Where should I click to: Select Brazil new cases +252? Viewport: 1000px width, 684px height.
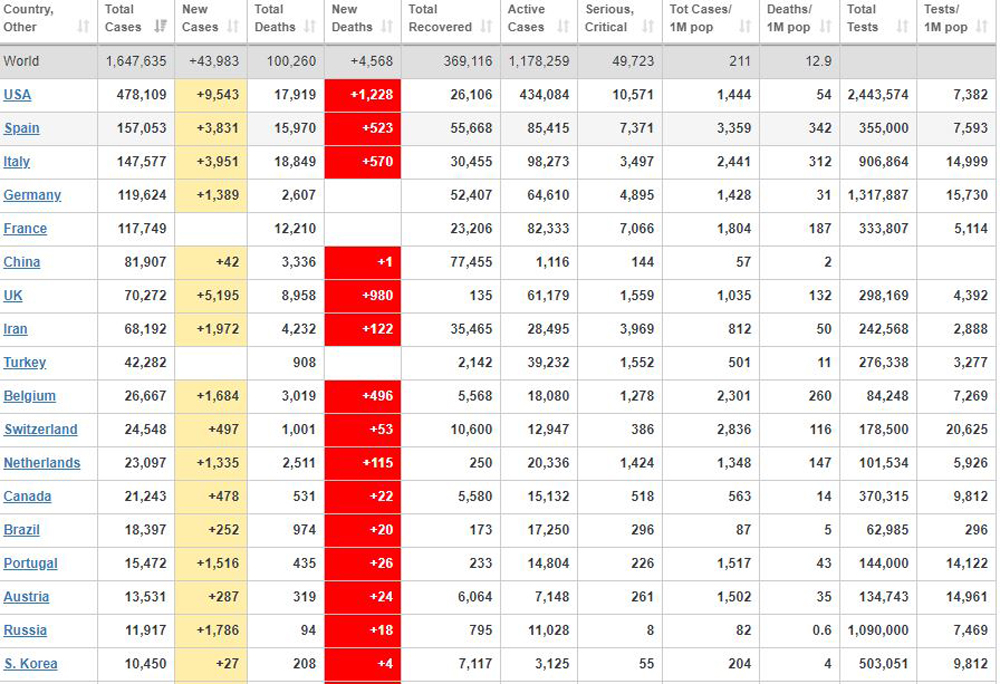click(210, 530)
